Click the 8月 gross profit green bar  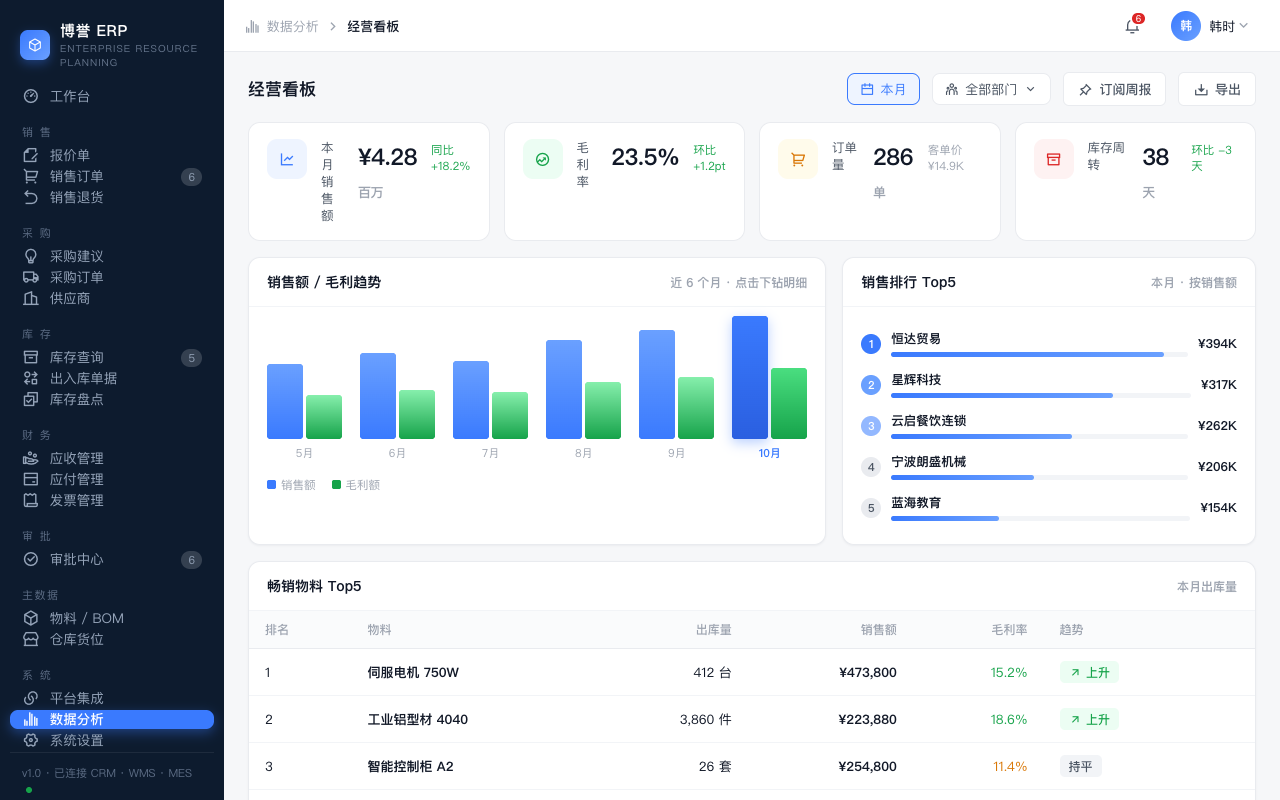click(603, 411)
